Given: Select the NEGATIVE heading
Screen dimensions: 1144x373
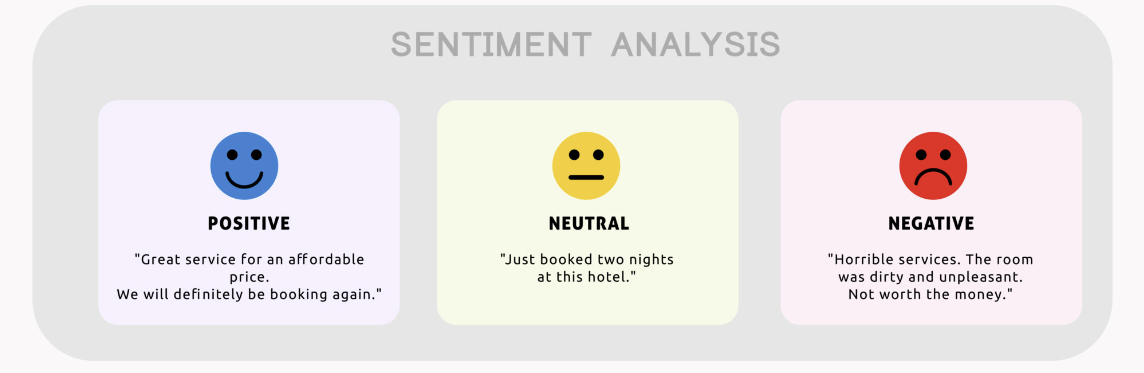Looking at the screenshot, I should (931, 223).
